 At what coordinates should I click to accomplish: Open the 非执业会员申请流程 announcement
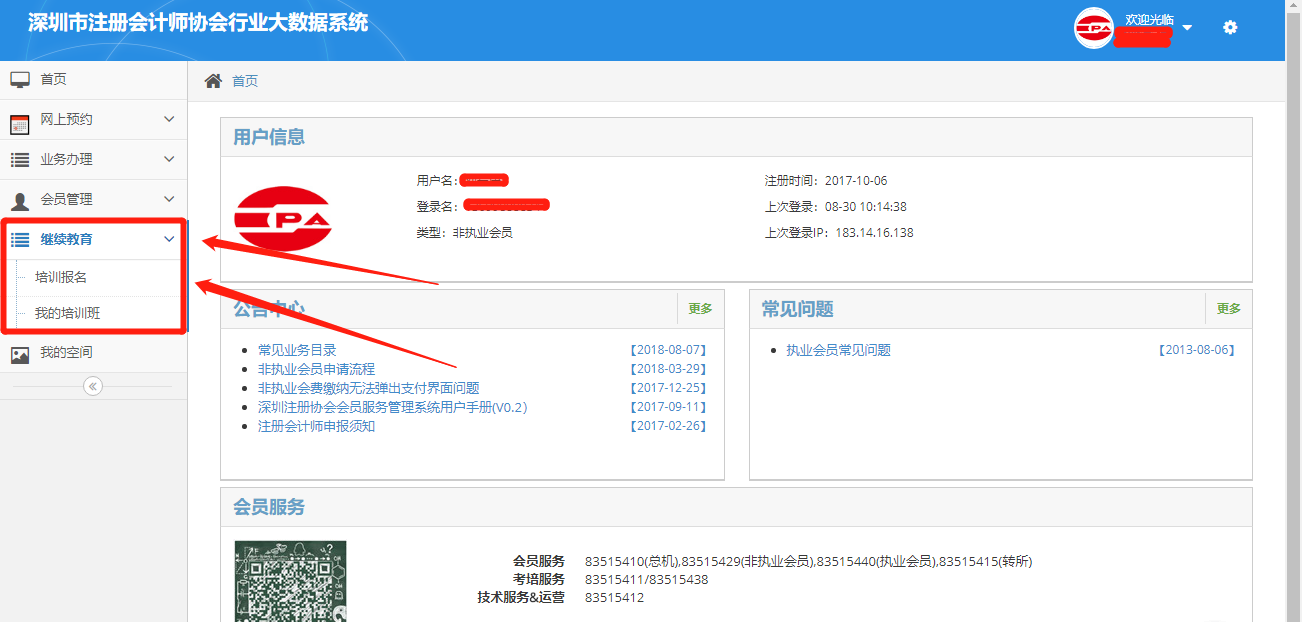(x=316, y=369)
